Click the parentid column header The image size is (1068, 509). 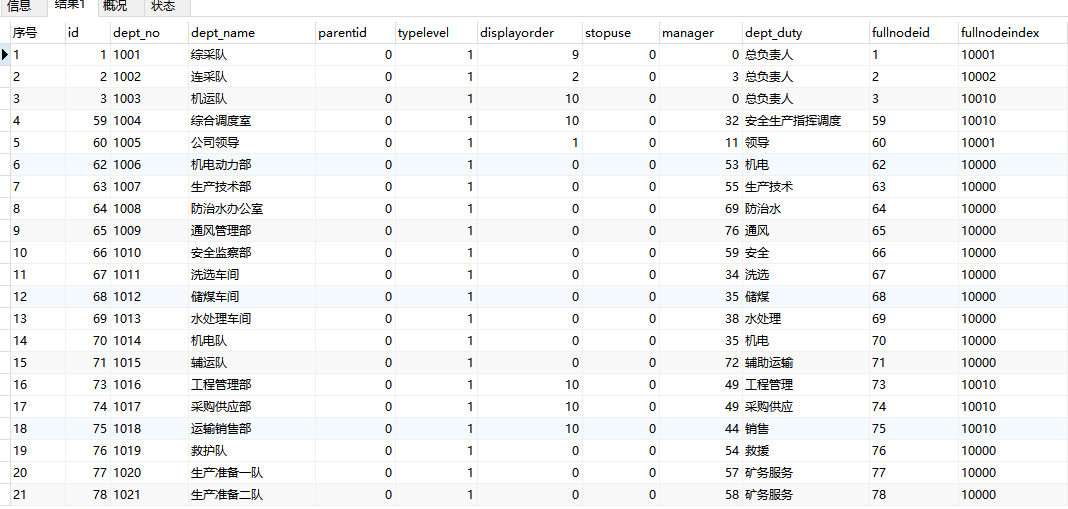coord(356,33)
